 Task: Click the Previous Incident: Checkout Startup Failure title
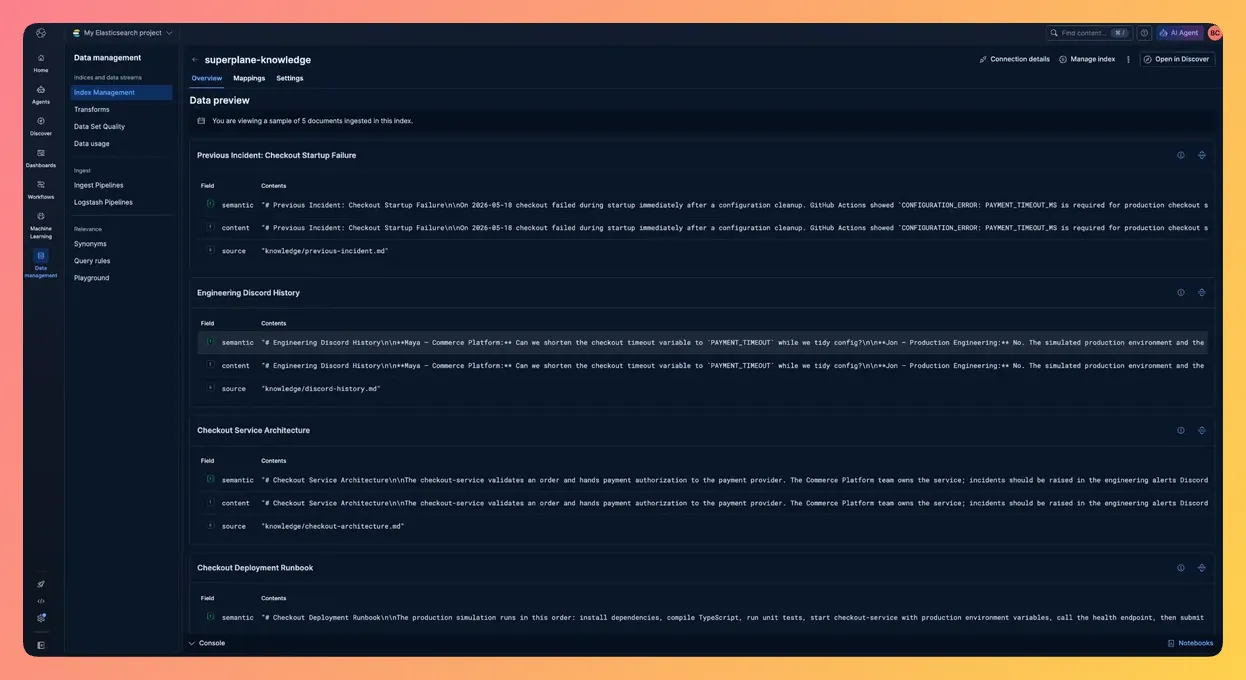point(276,155)
